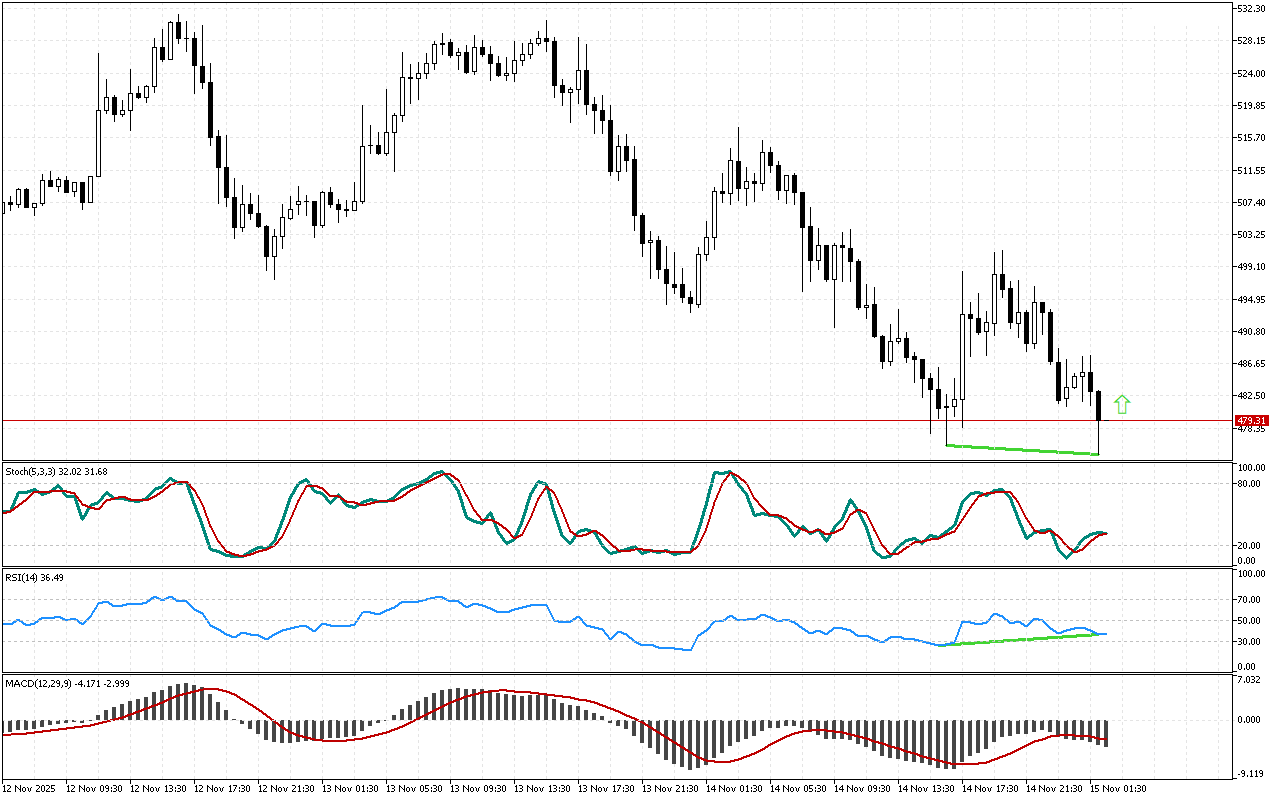
Task: Click the MACD -9.119 scale label
Action: 1249,772
